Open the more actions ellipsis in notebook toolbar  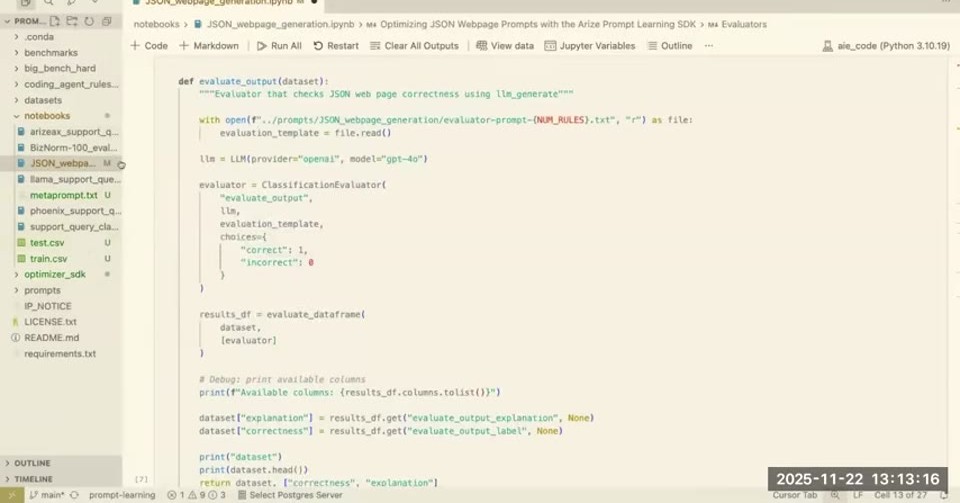point(708,46)
